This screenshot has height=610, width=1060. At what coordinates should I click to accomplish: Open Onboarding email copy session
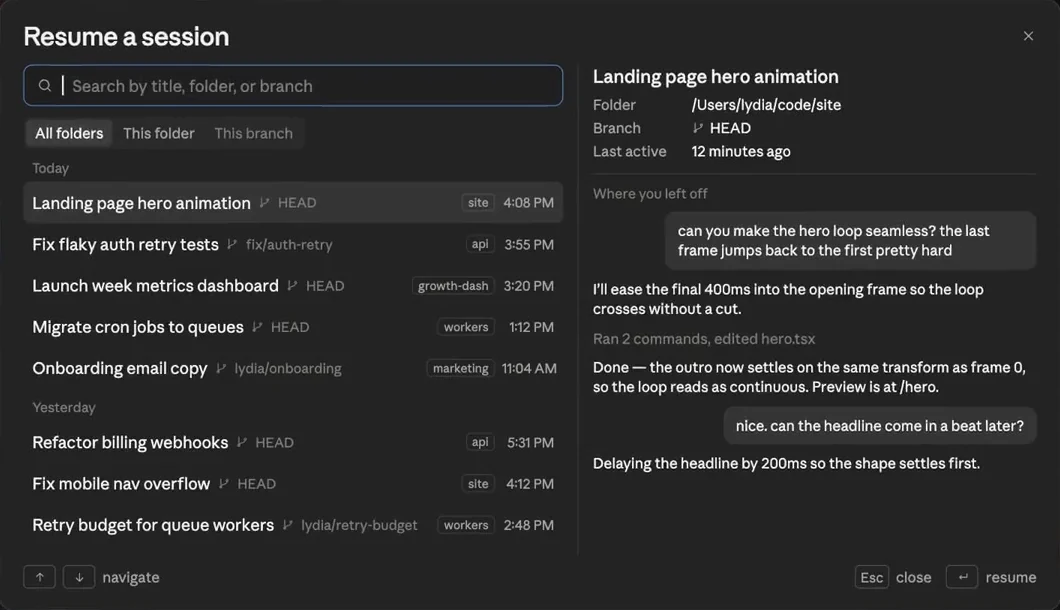click(293, 368)
